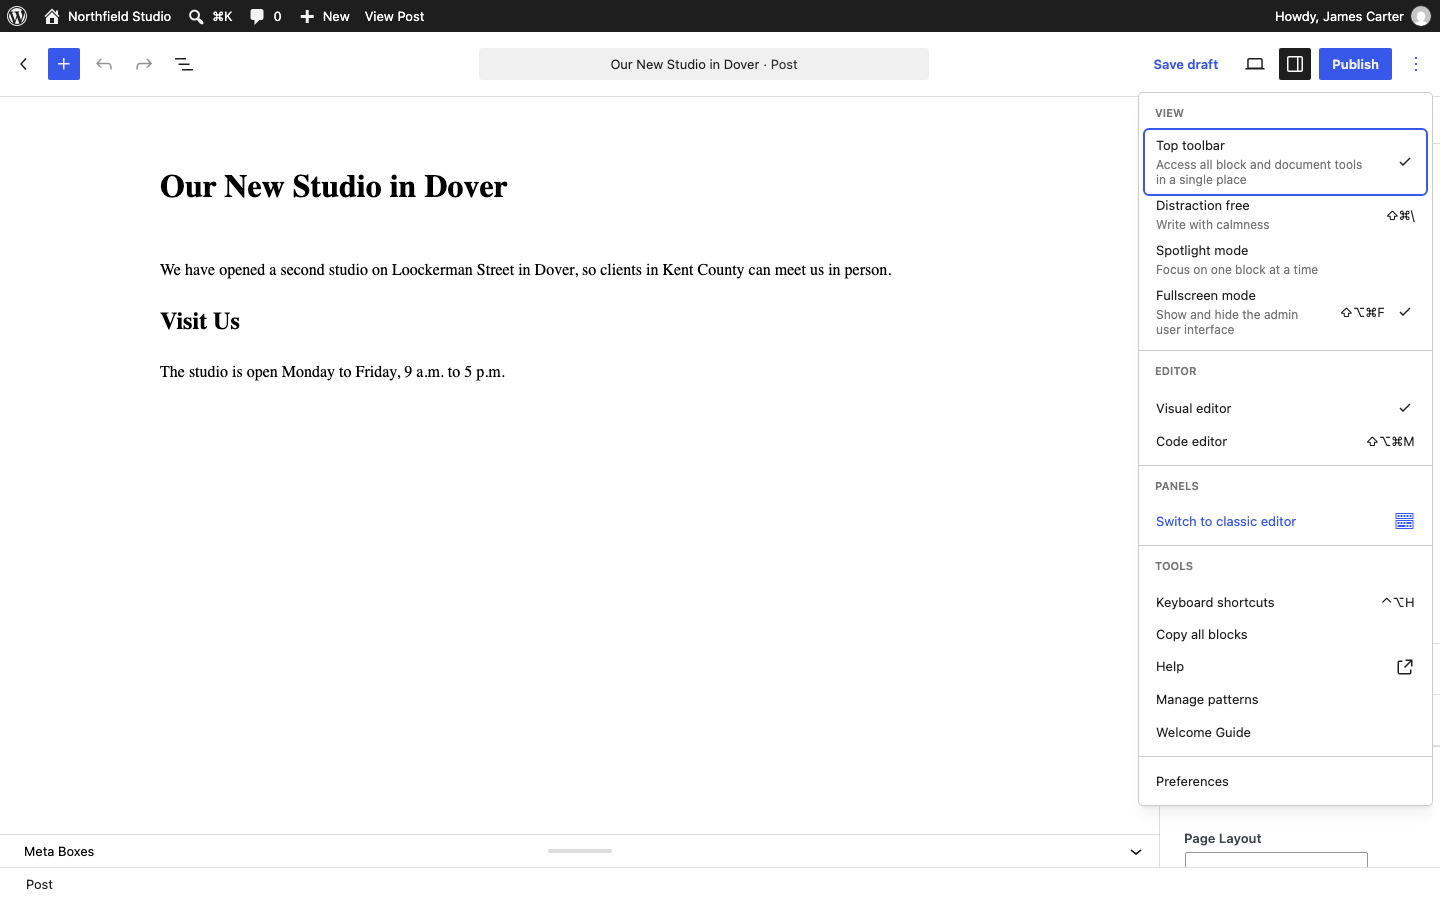Select the Code editor option
Screen dimensions: 1440x900
click(1285, 441)
